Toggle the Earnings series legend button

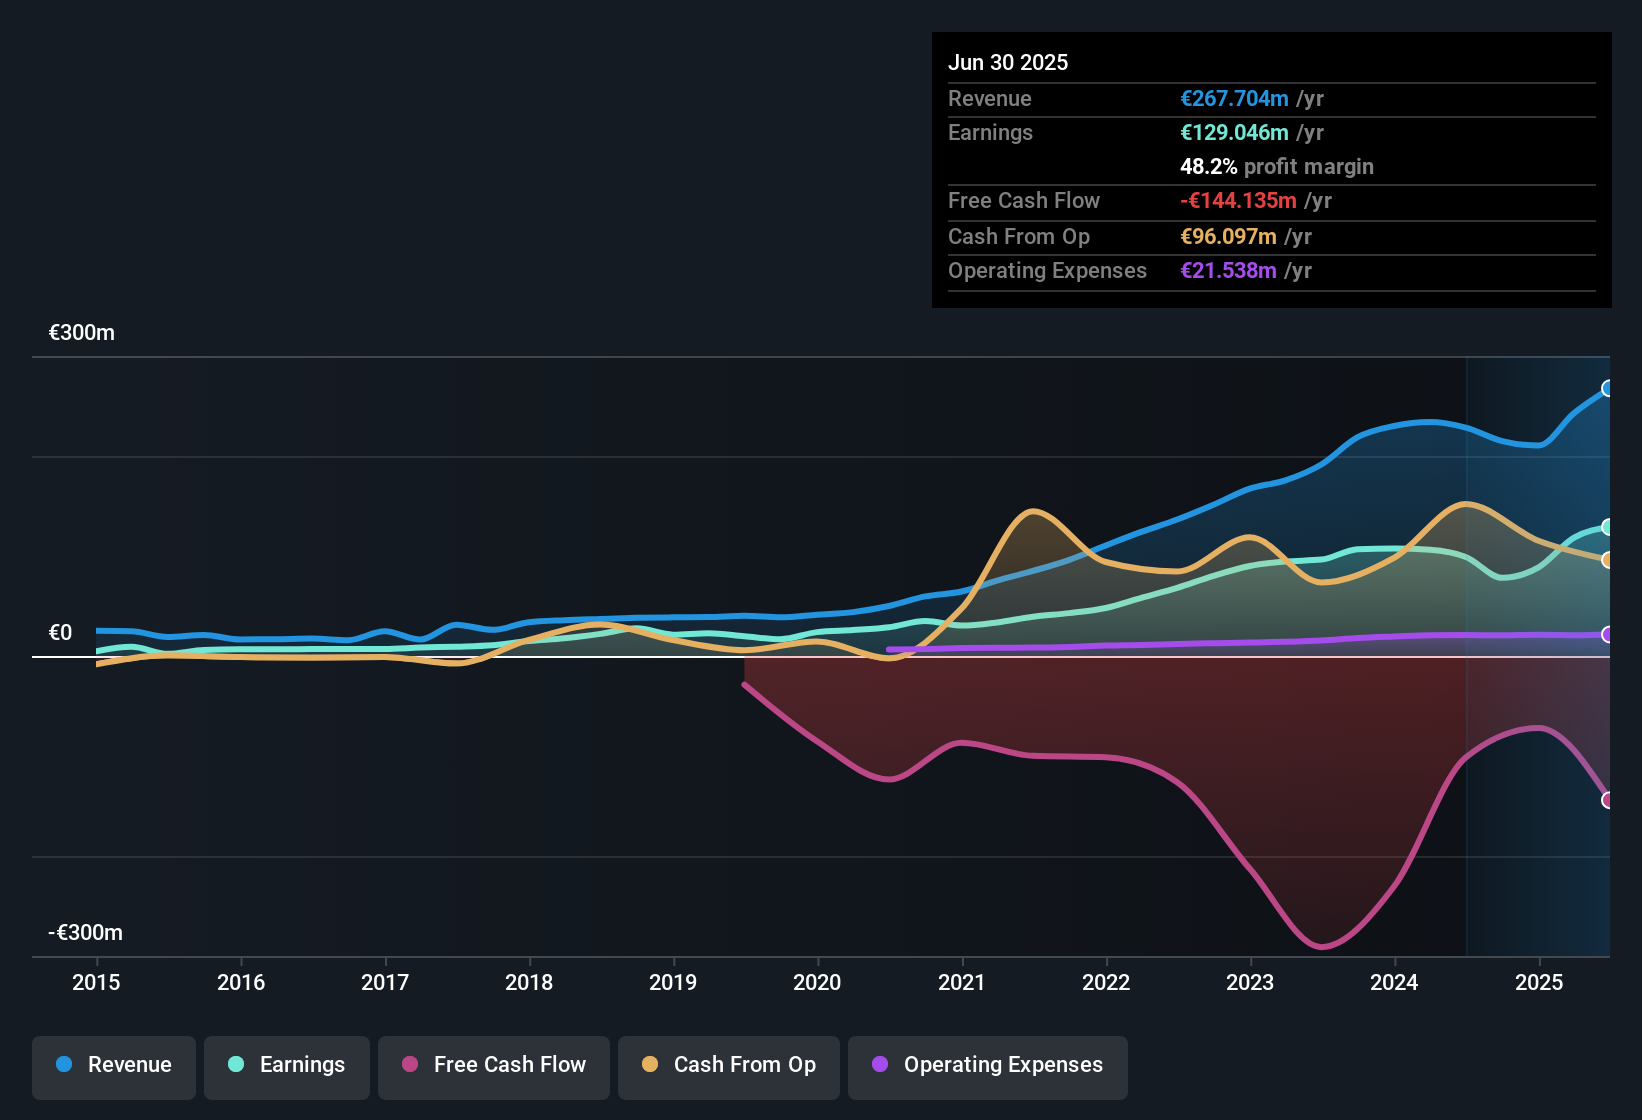point(287,1065)
